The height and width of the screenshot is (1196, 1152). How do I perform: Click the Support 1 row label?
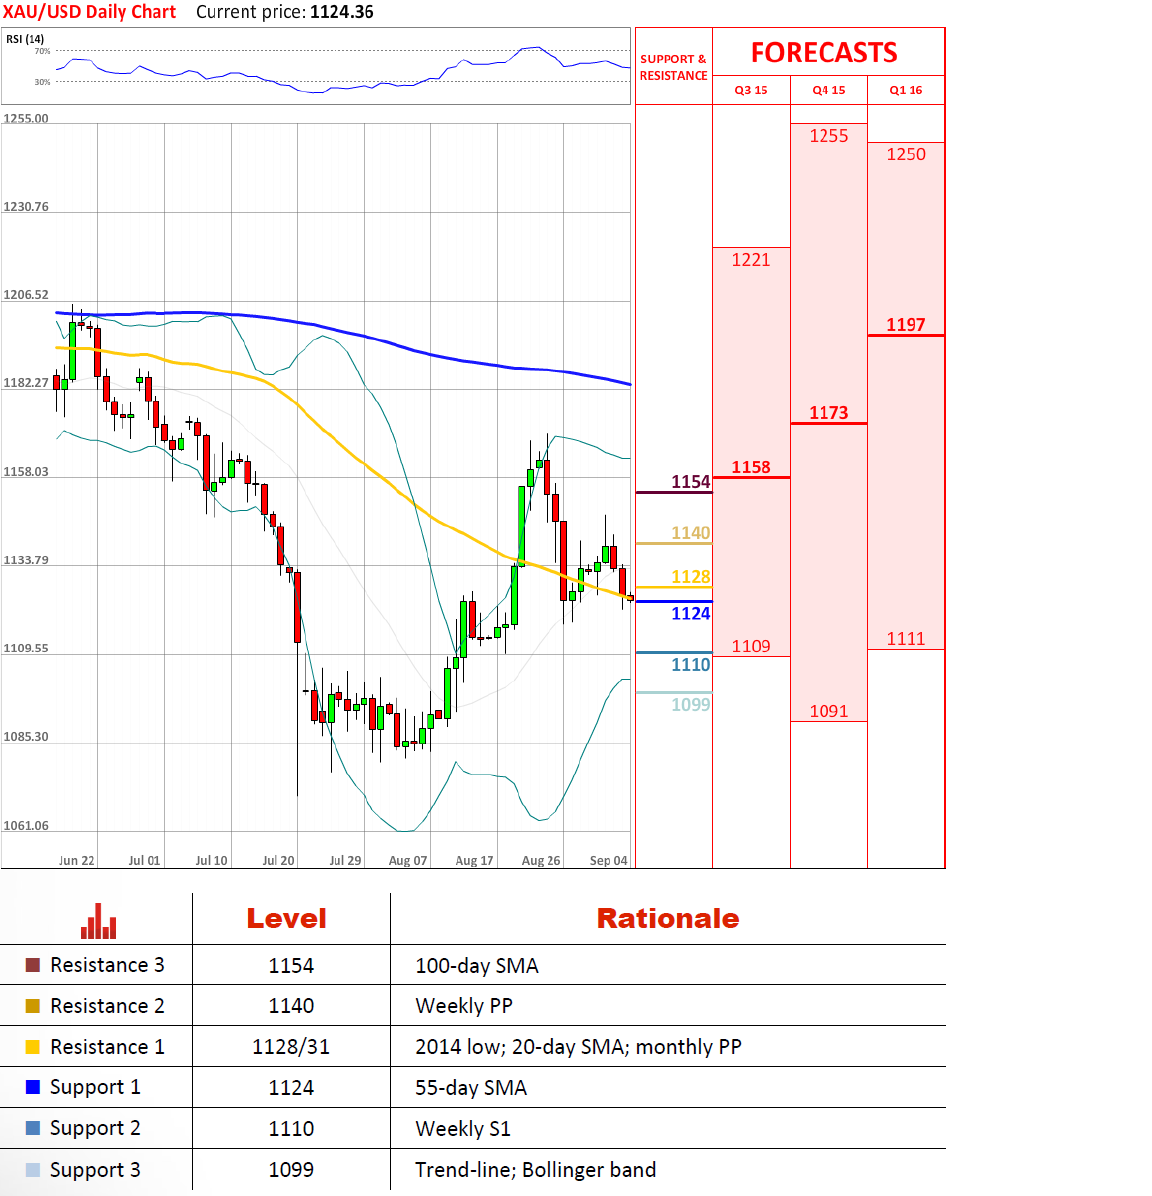point(95,1088)
